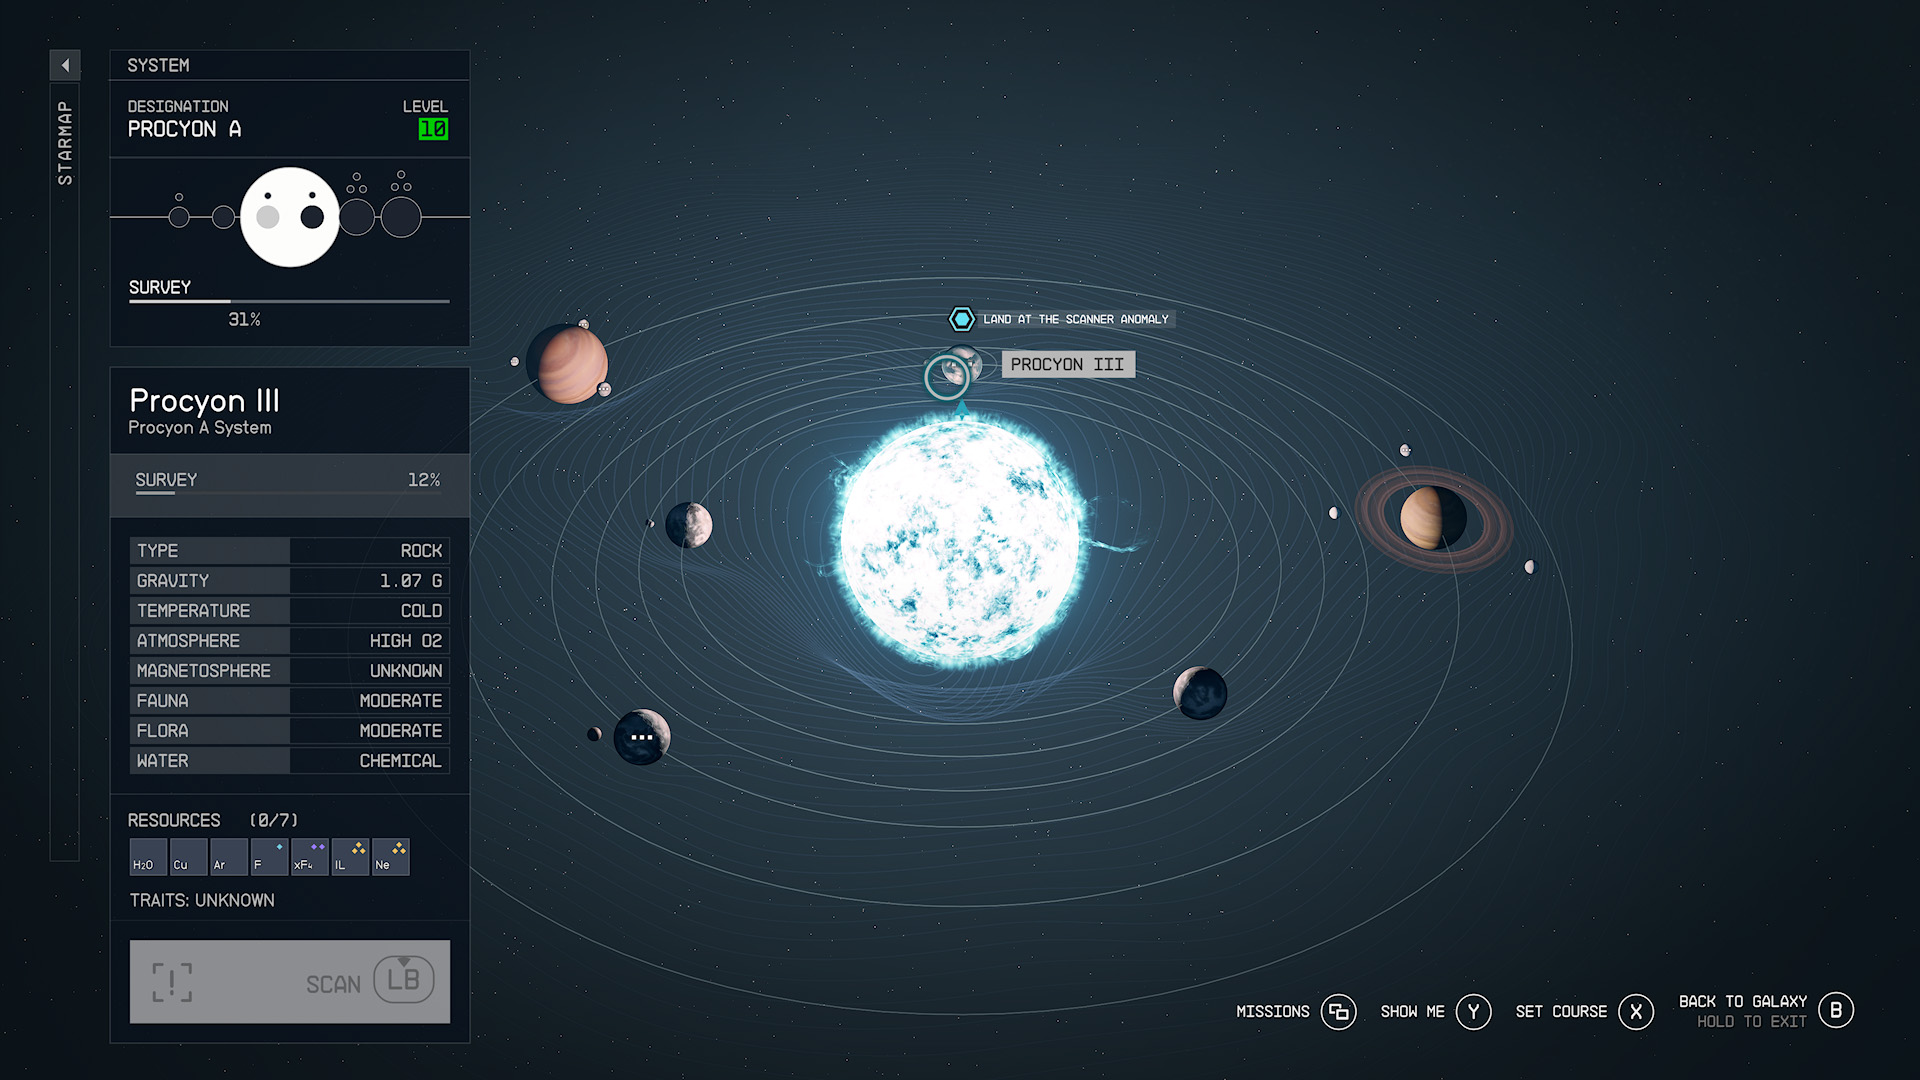Click the BACK TO GALAXY label

pyautogui.click(x=1743, y=1001)
